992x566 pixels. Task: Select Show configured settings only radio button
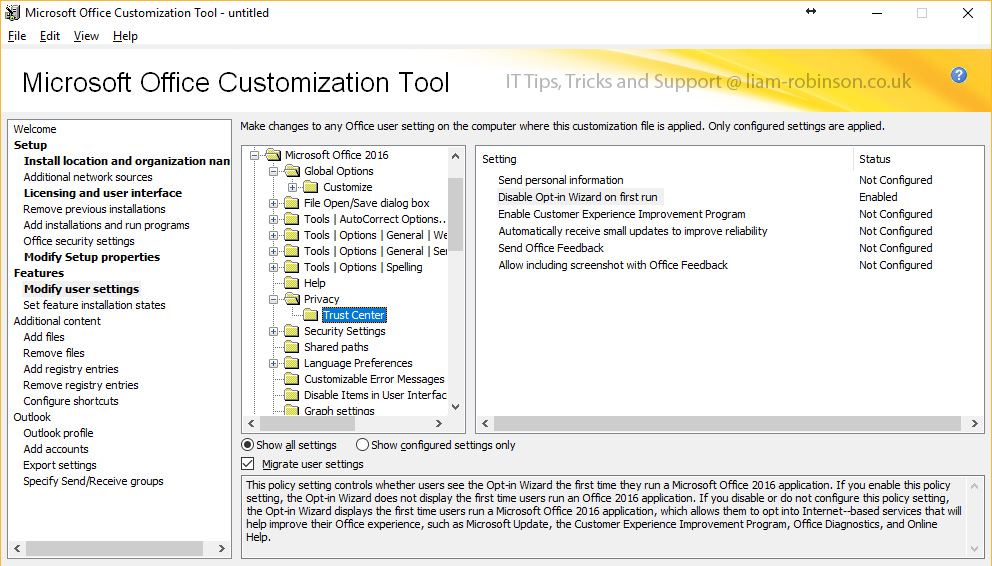click(x=362, y=445)
